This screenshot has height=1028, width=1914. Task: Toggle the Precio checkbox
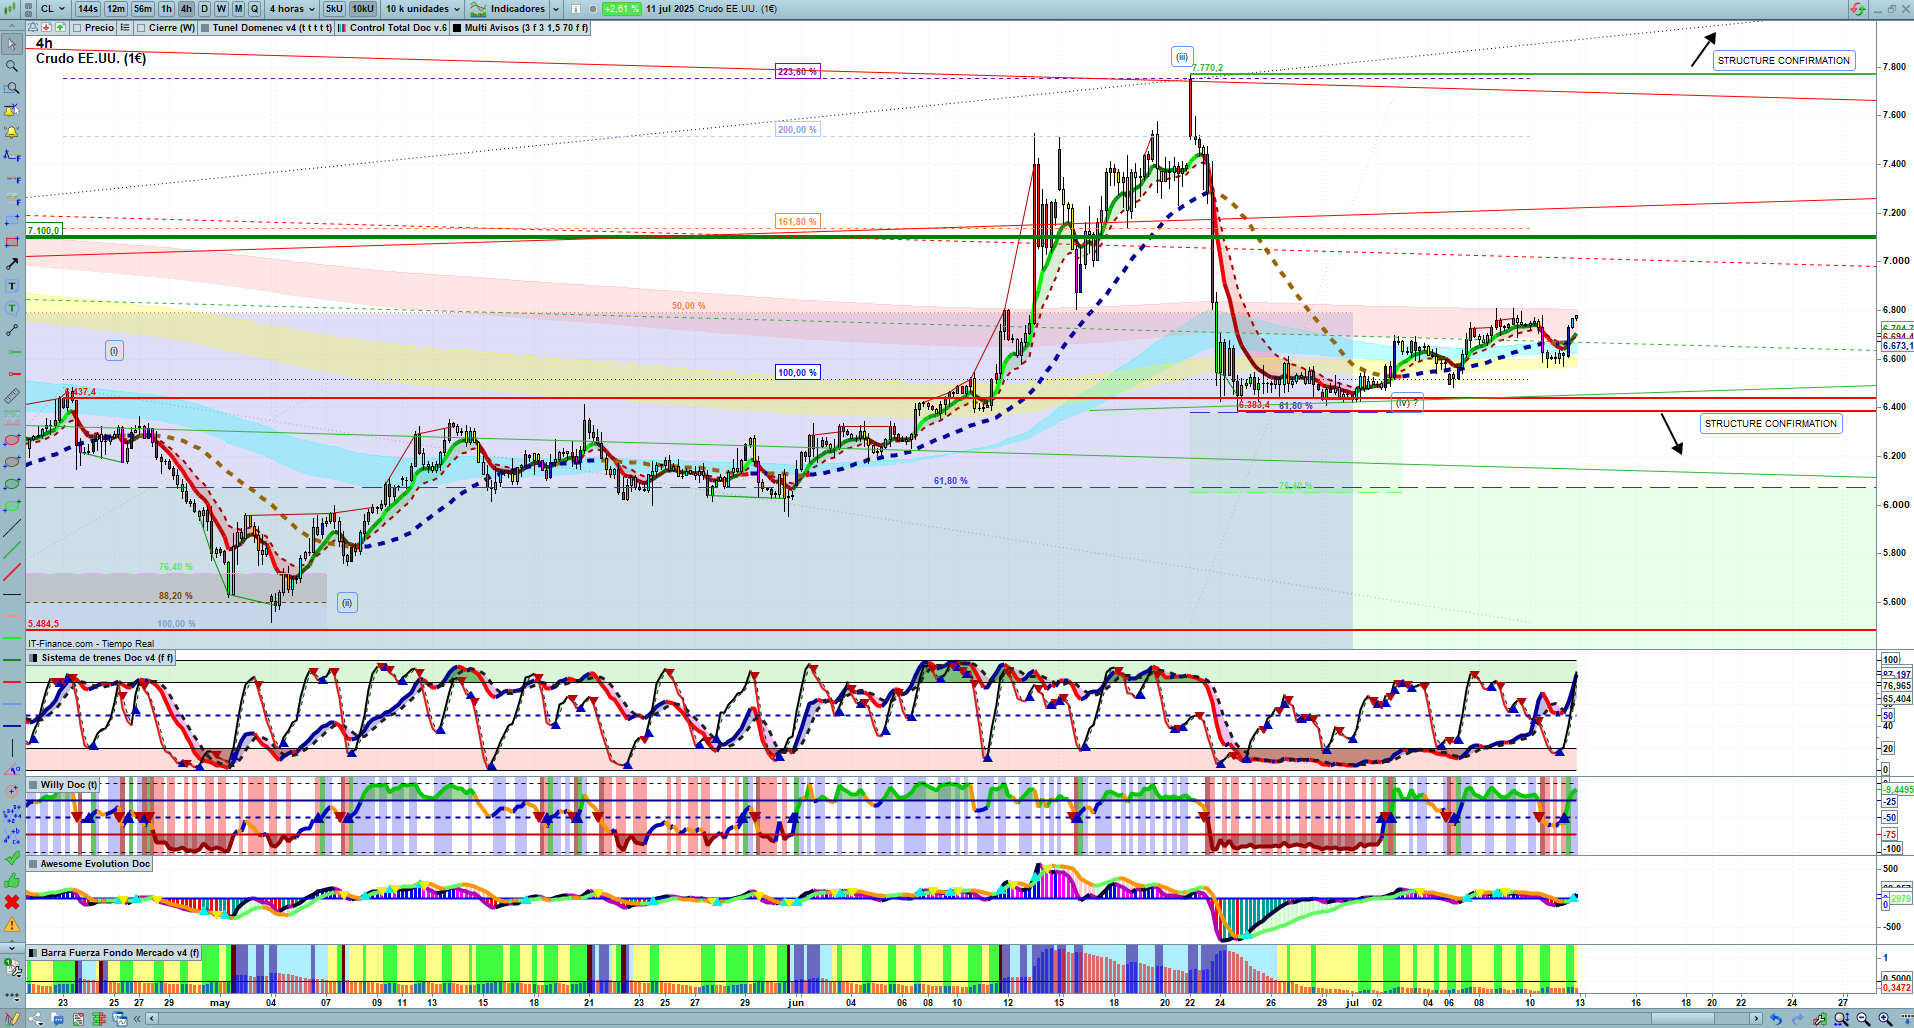(77, 28)
